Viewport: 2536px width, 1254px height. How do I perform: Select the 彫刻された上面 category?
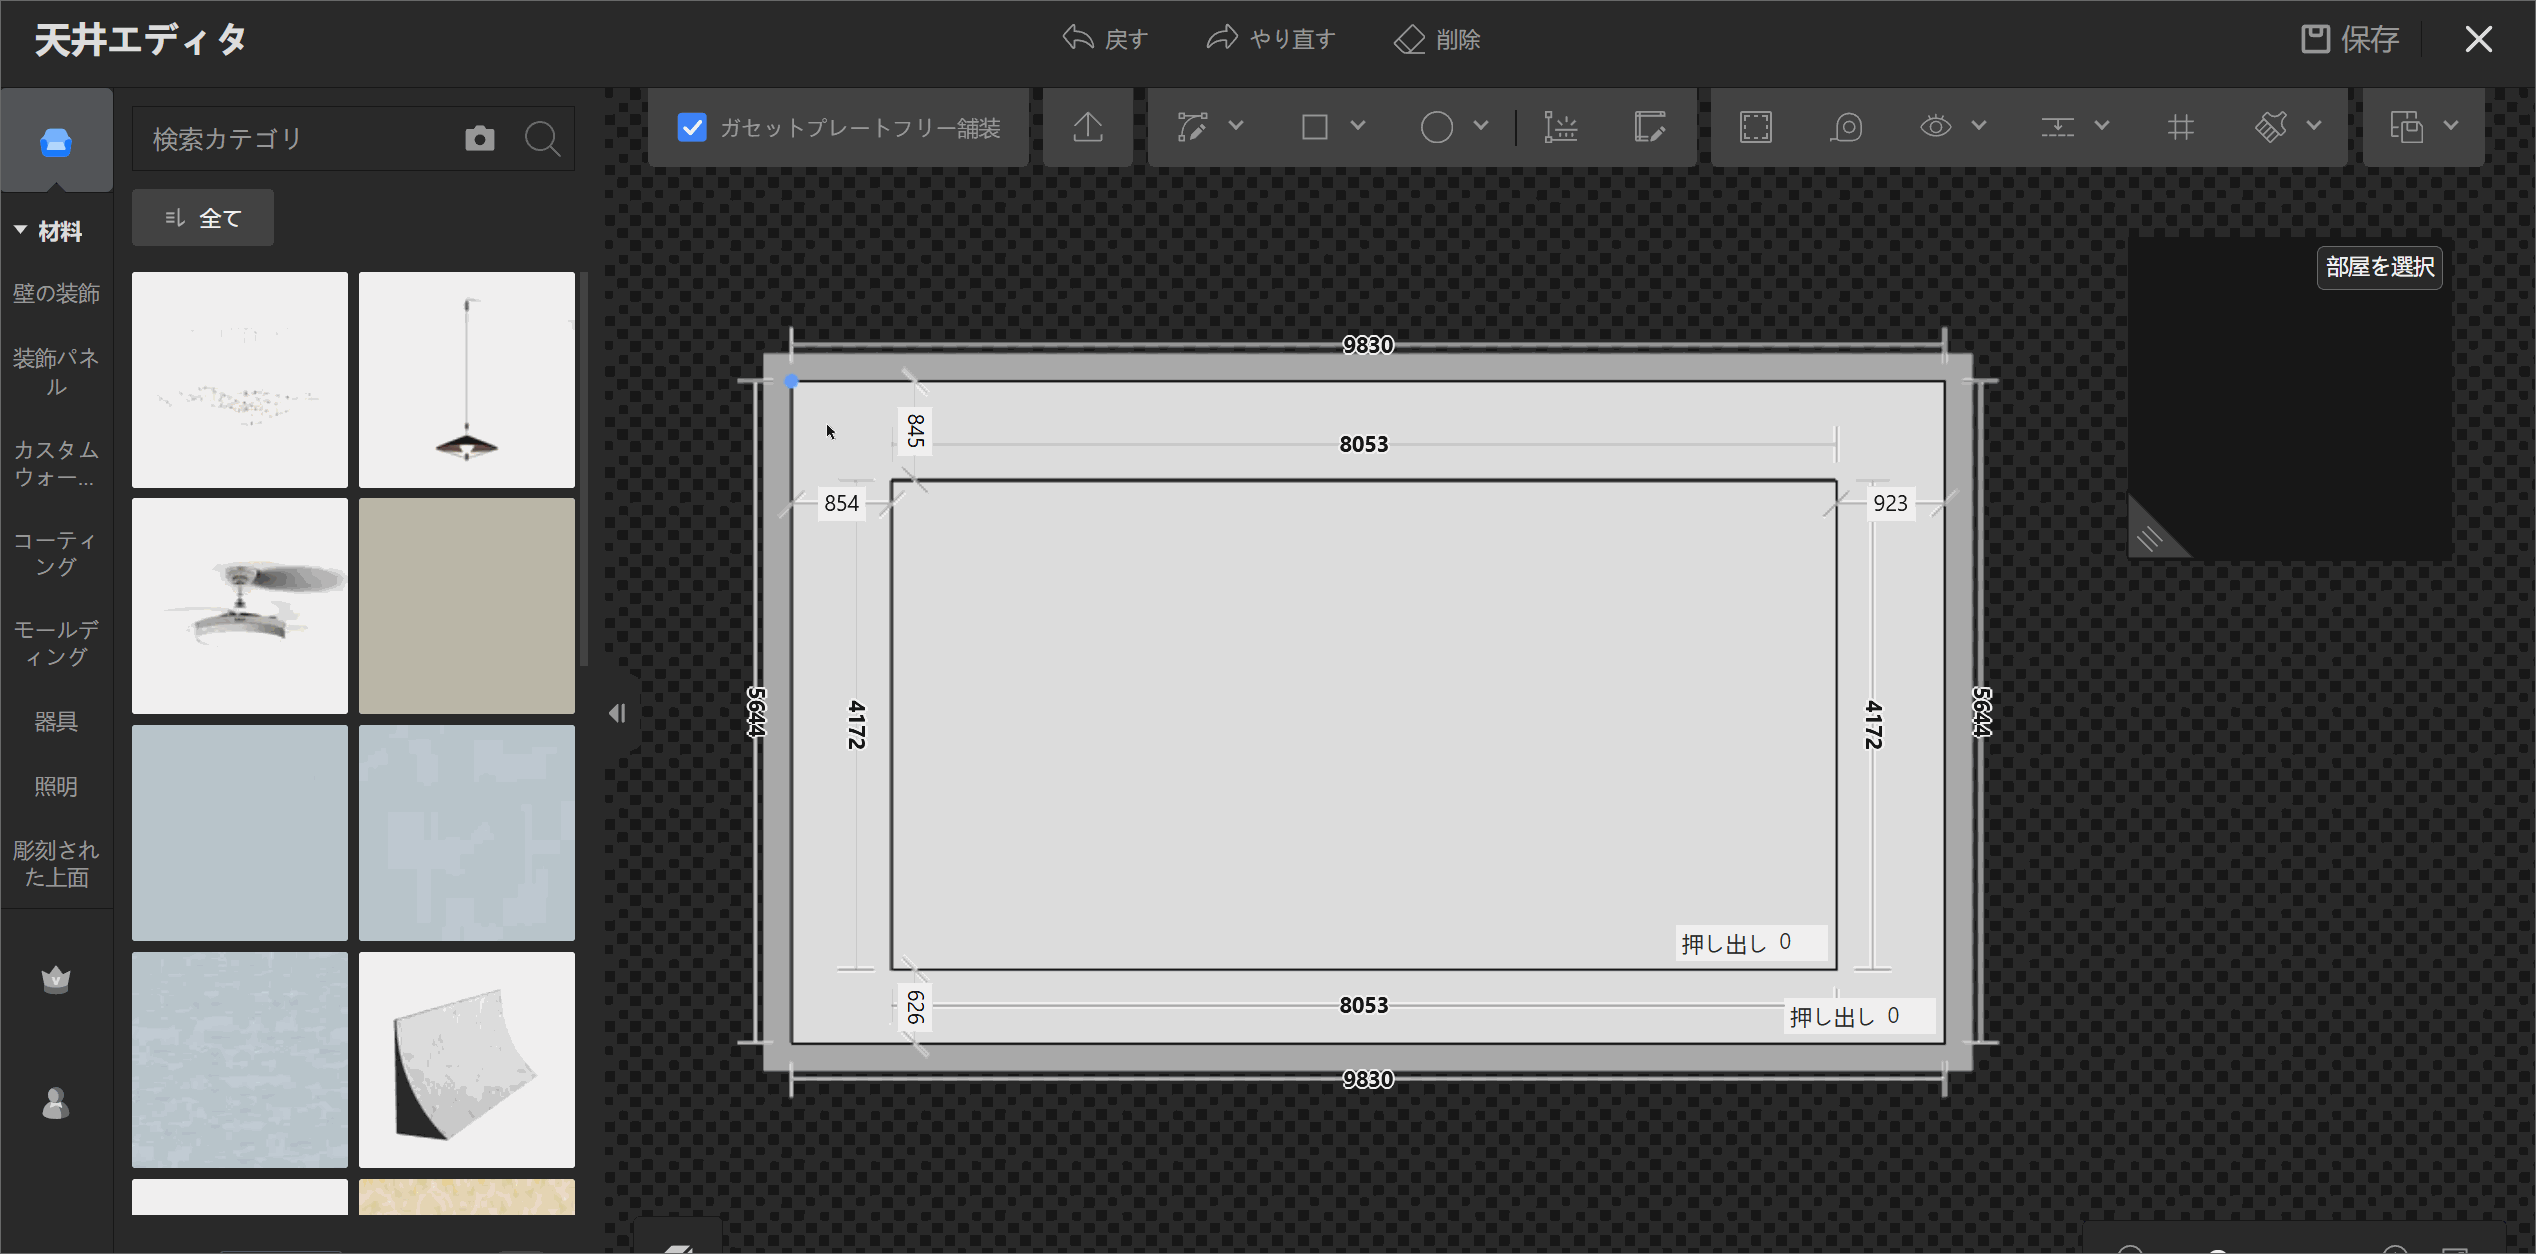pyautogui.click(x=56, y=863)
